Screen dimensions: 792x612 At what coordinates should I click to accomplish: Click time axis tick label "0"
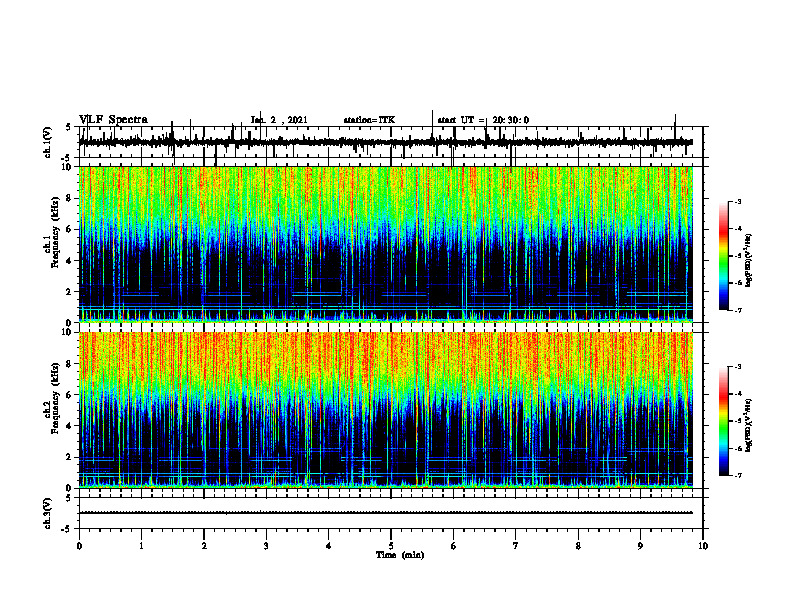(79, 546)
